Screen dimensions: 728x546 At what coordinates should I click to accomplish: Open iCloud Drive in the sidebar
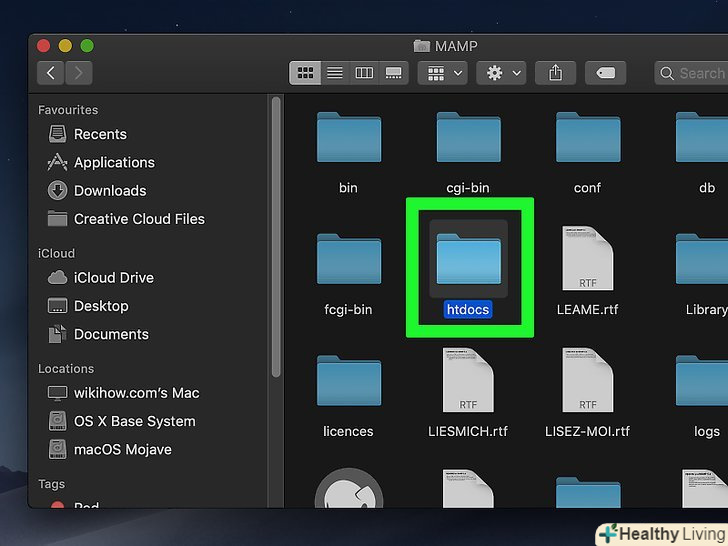coord(101,278)
